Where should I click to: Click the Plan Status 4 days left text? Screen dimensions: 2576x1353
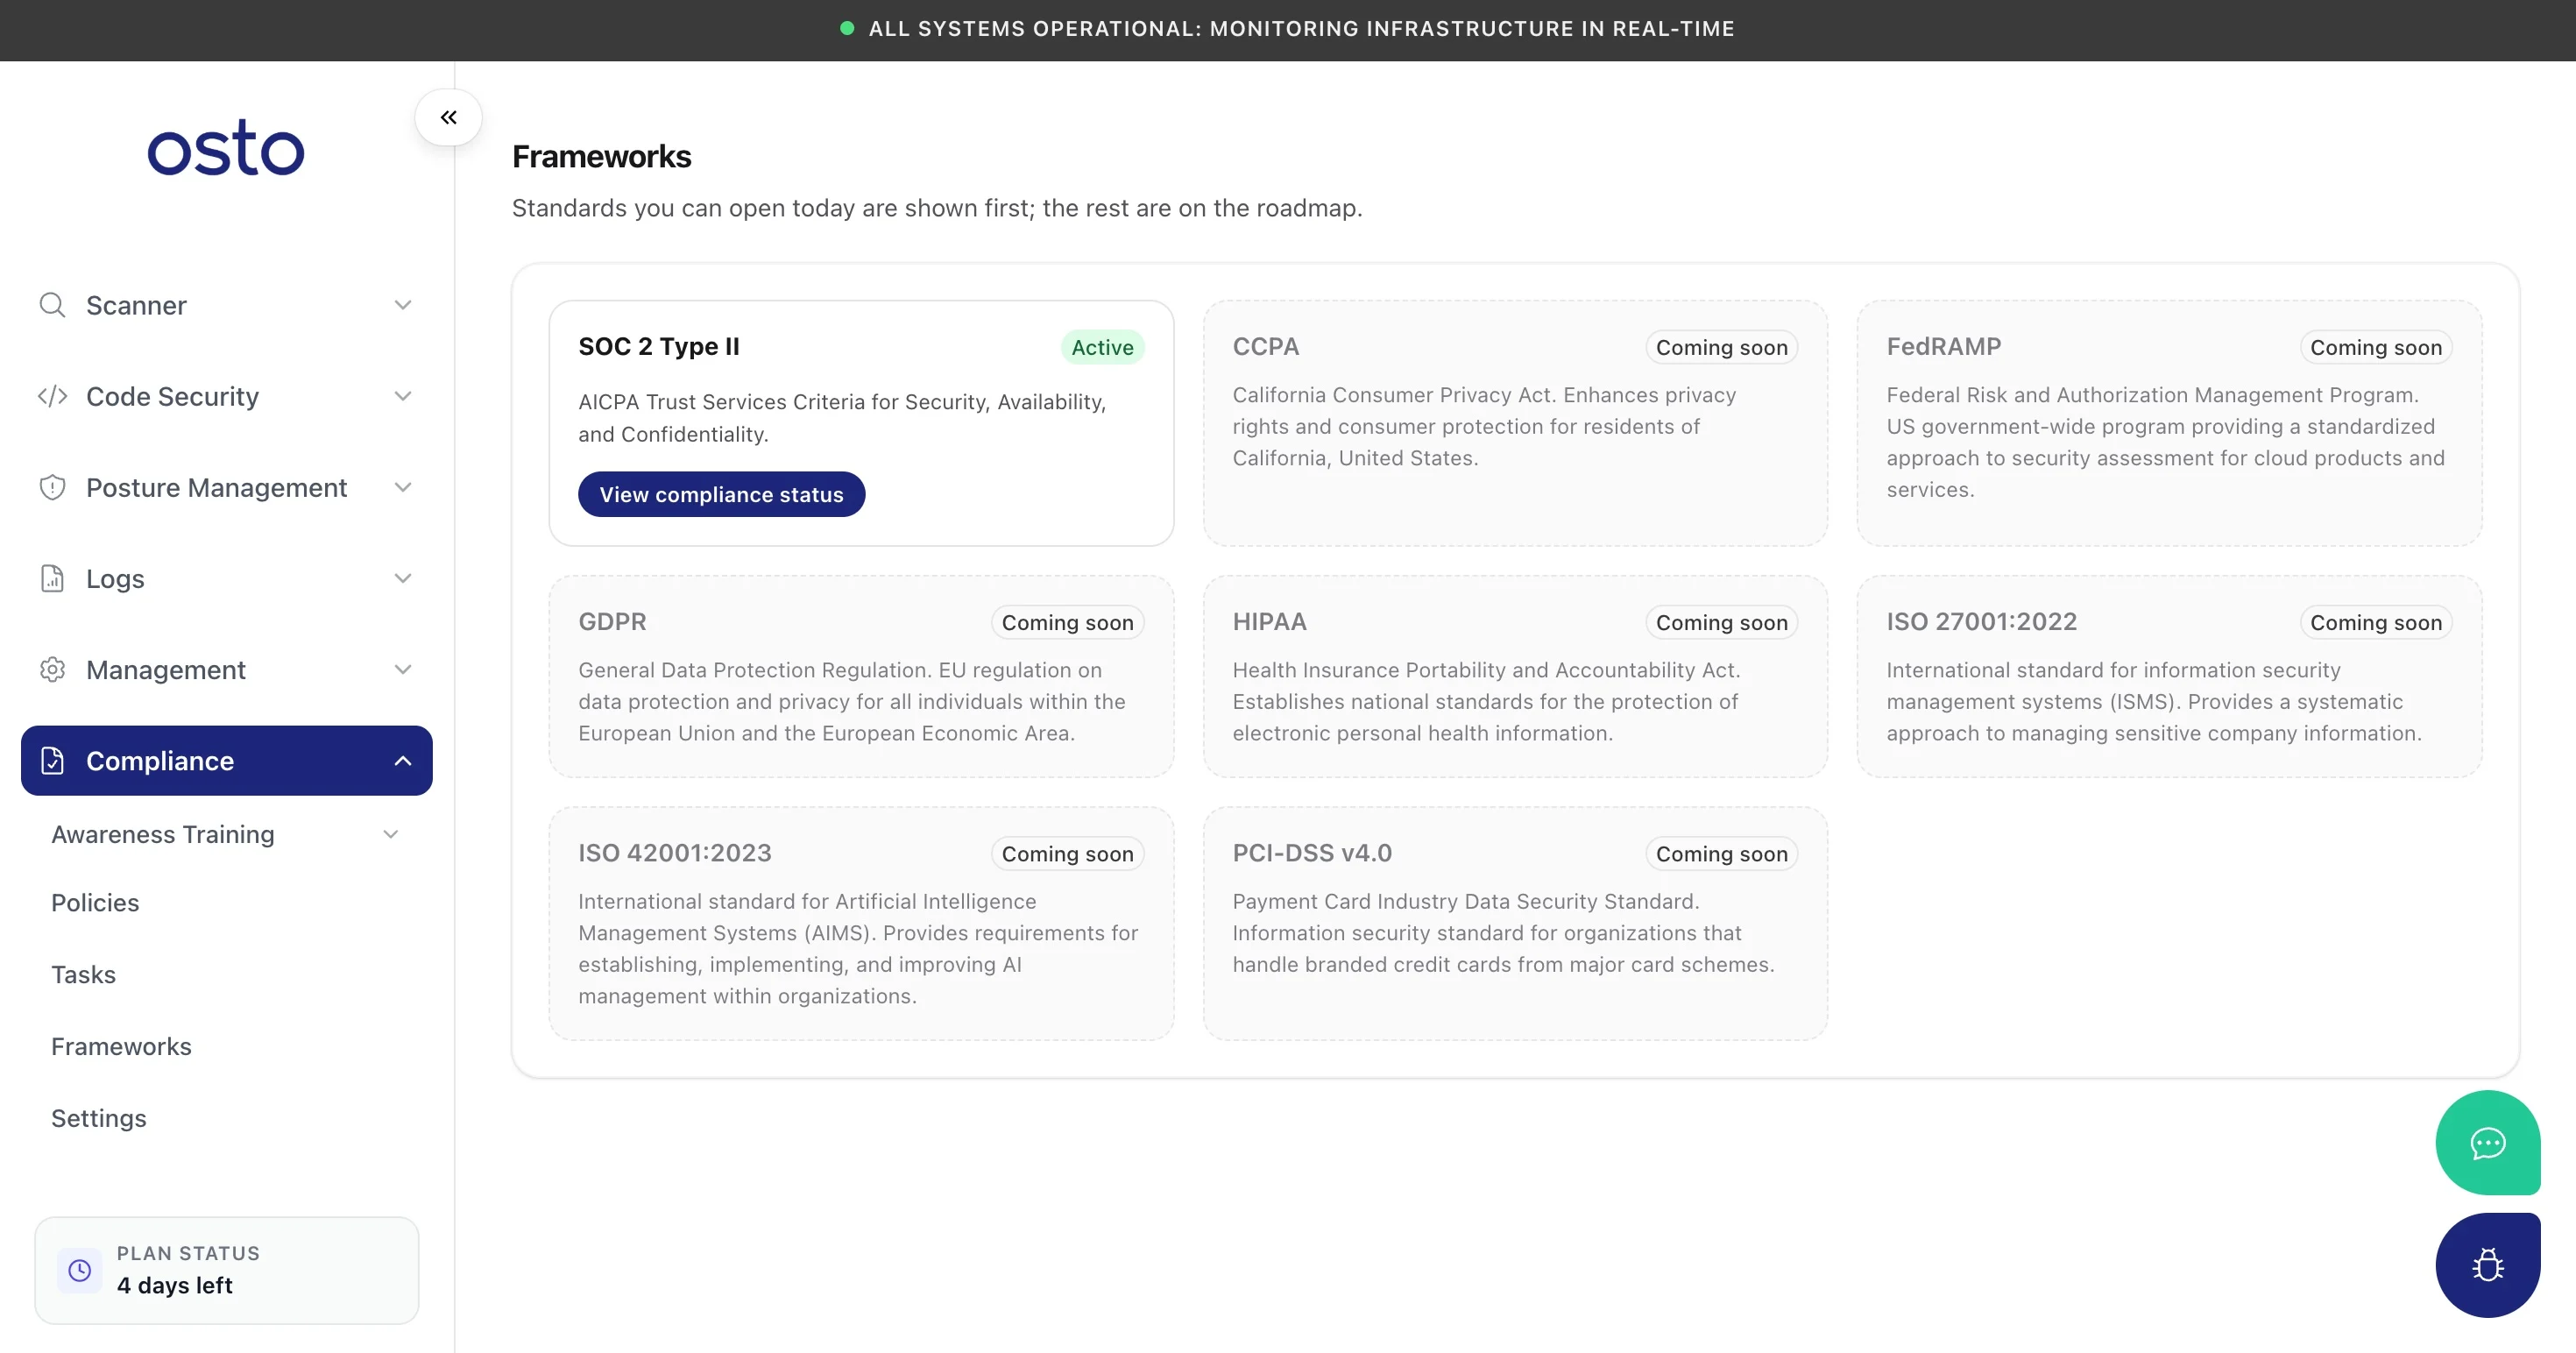[174, 1285]
